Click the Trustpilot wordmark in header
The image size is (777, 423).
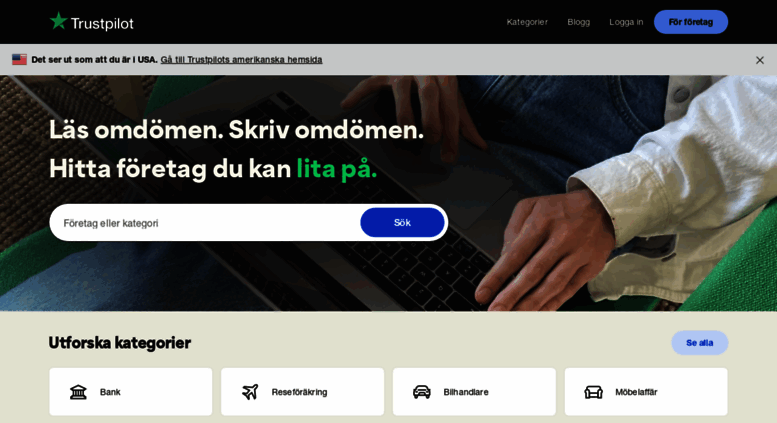tap(102, 23)
